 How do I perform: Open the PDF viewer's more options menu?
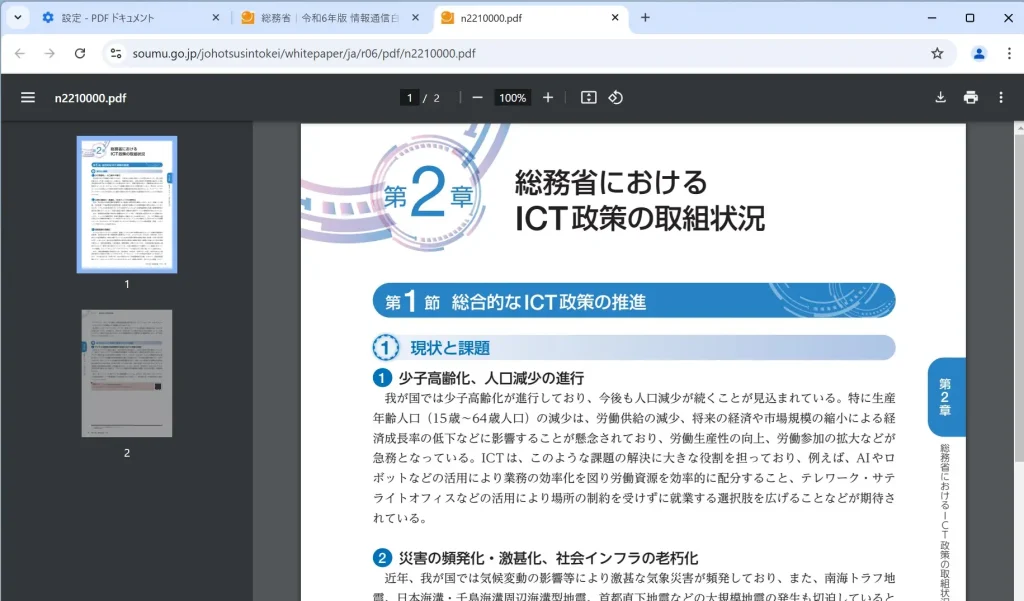point(1000,97)
